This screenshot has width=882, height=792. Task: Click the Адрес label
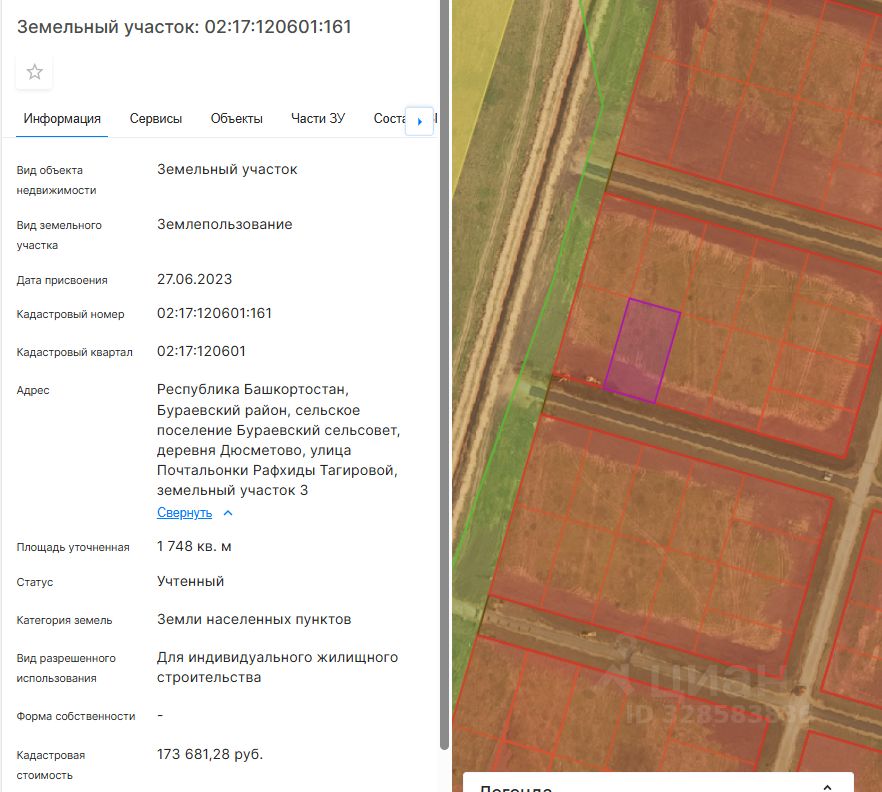(33, 390)
